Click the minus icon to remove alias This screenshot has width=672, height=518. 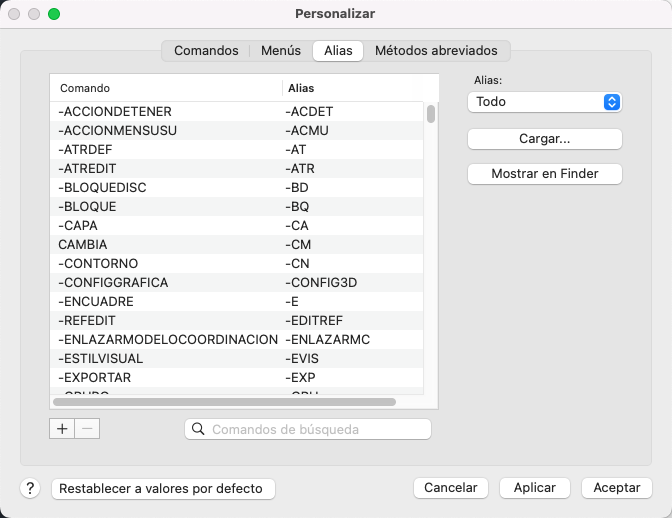87,429
